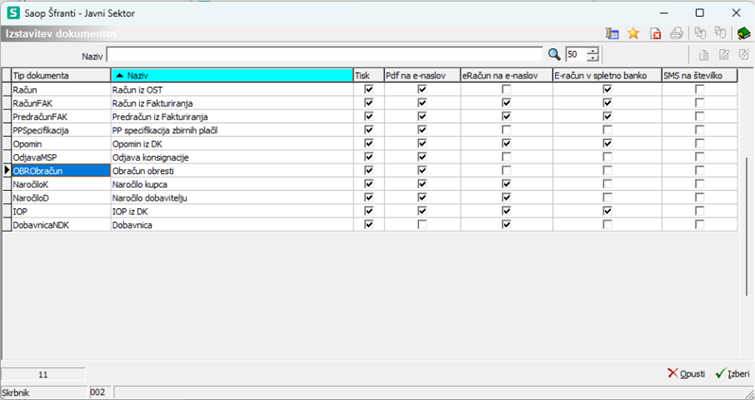This screenshot has width=755, height=400.
Task: Select the Opomin document type cell
Action: tap(61, 143)
